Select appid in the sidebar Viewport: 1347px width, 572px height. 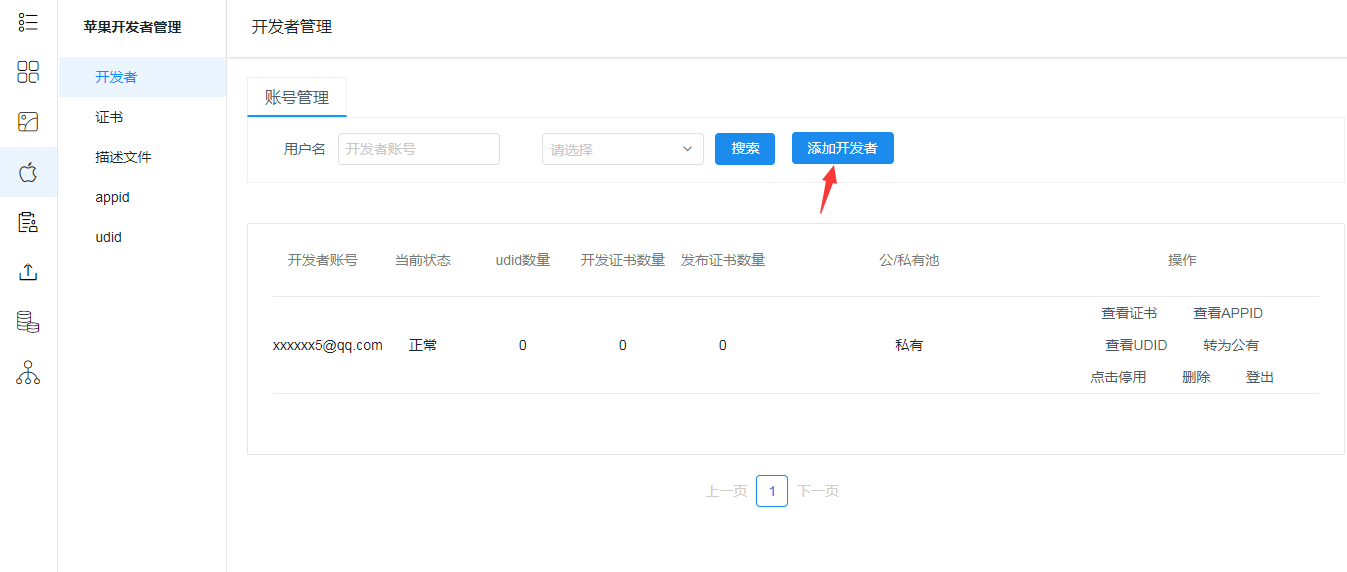[x=142, y=197]
